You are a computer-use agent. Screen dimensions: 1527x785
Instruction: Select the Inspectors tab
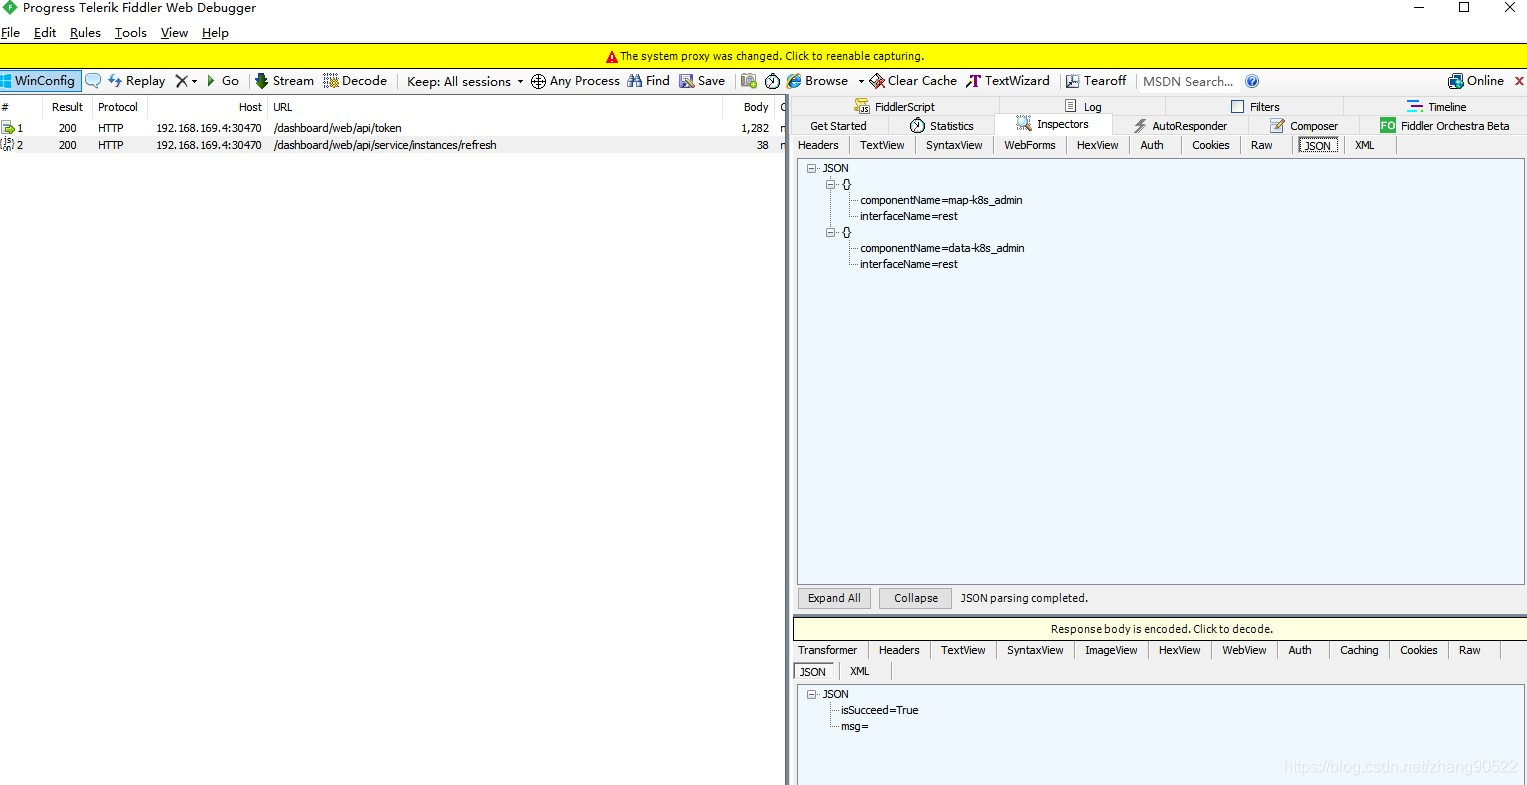coord(1053,125)
